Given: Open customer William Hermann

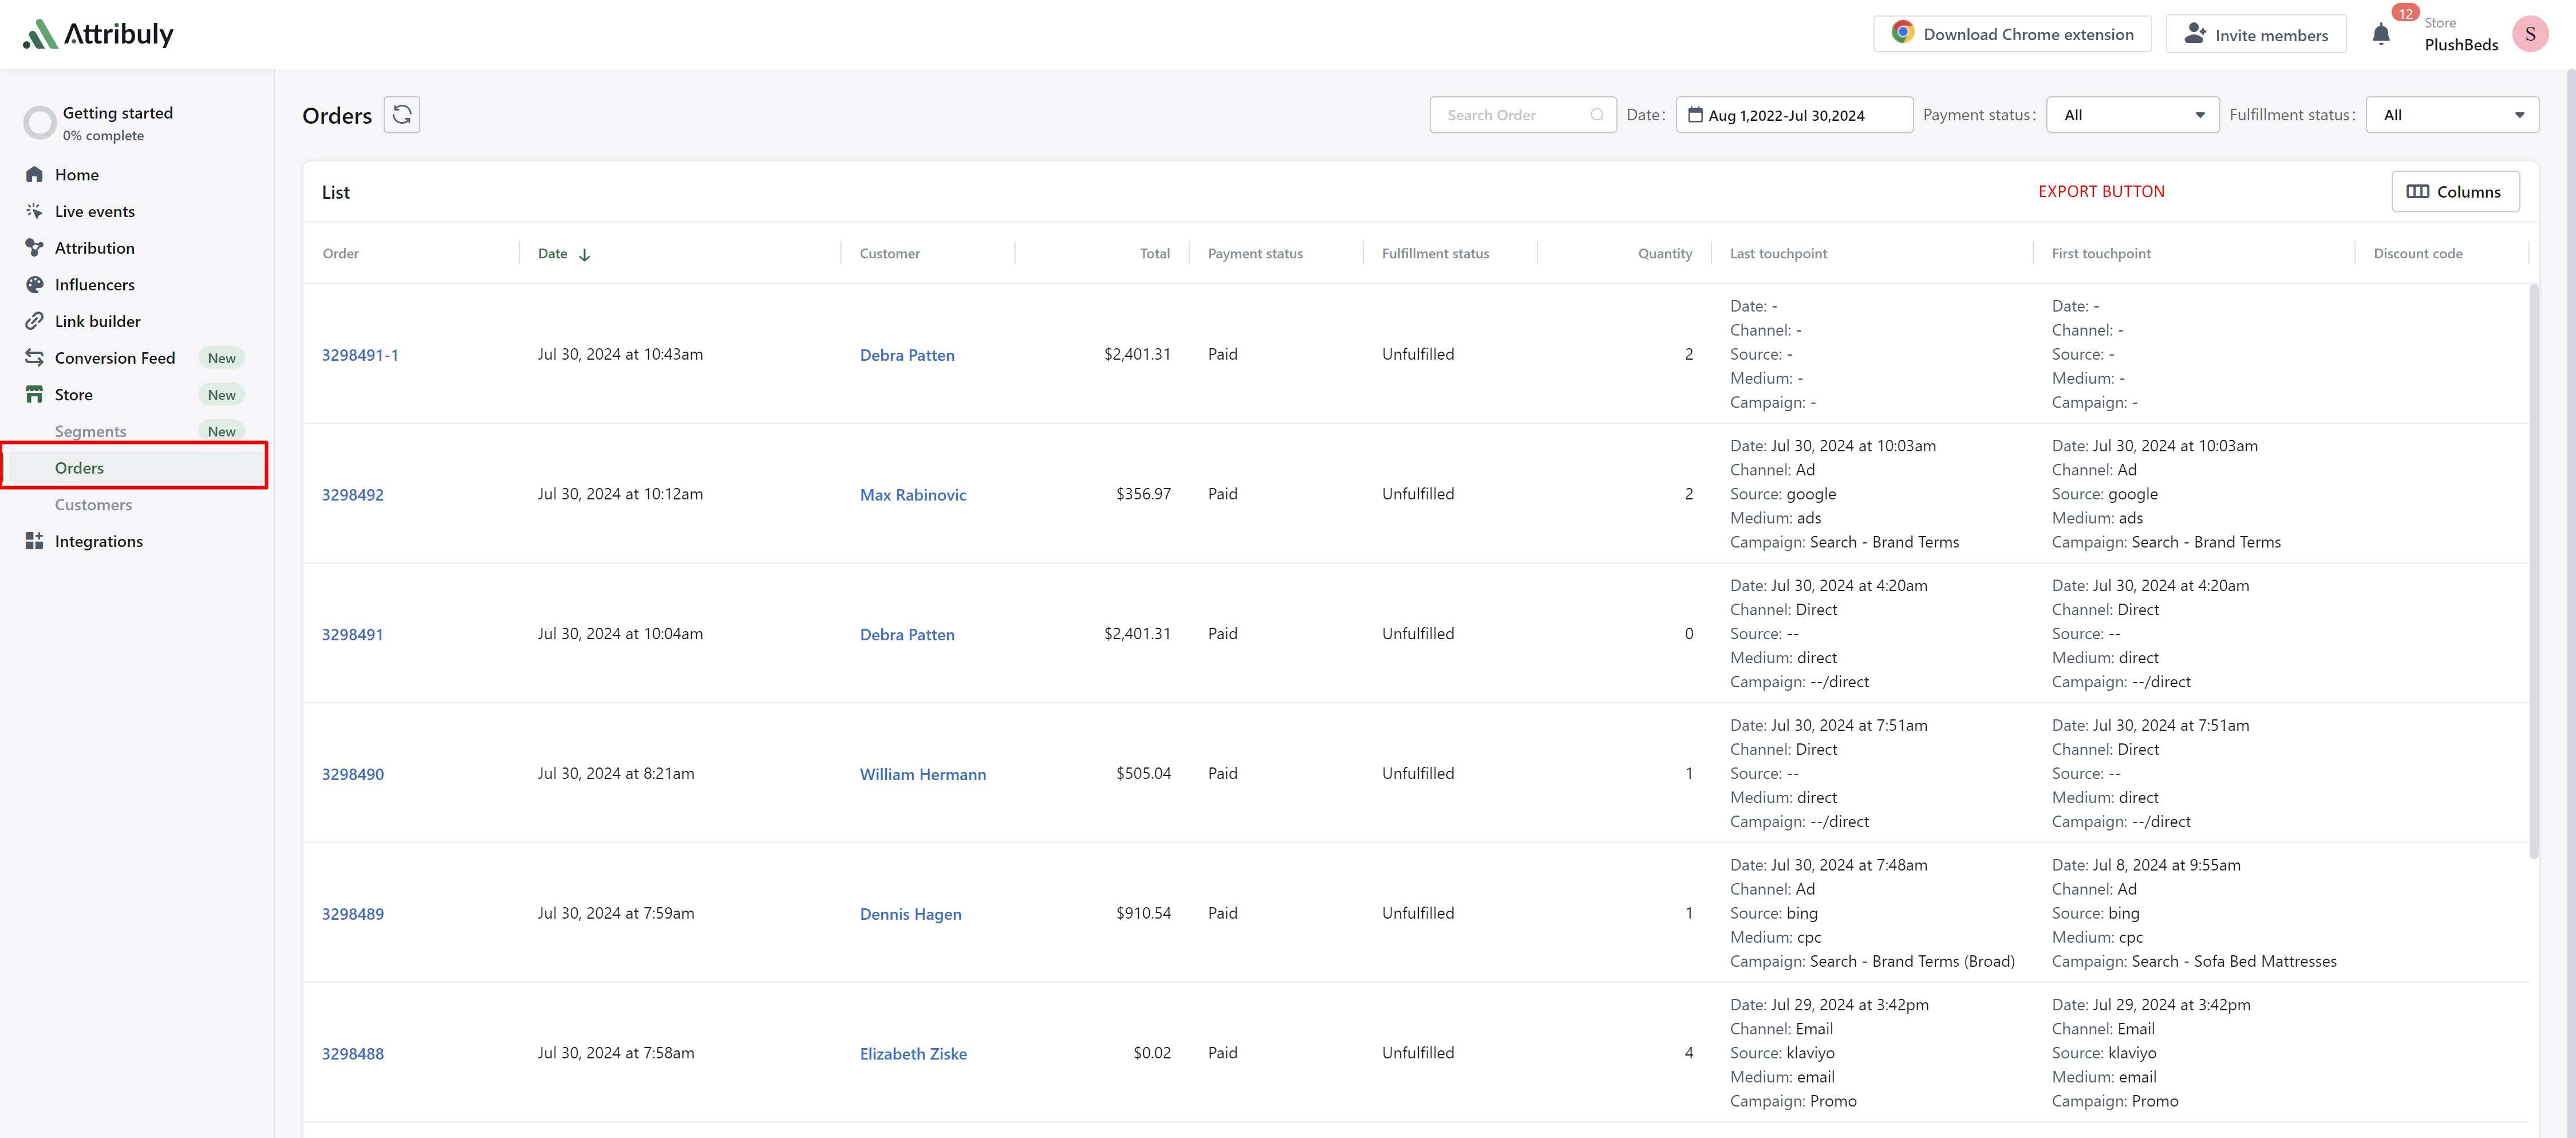Looking at the screenshot, I should (923, 774).
